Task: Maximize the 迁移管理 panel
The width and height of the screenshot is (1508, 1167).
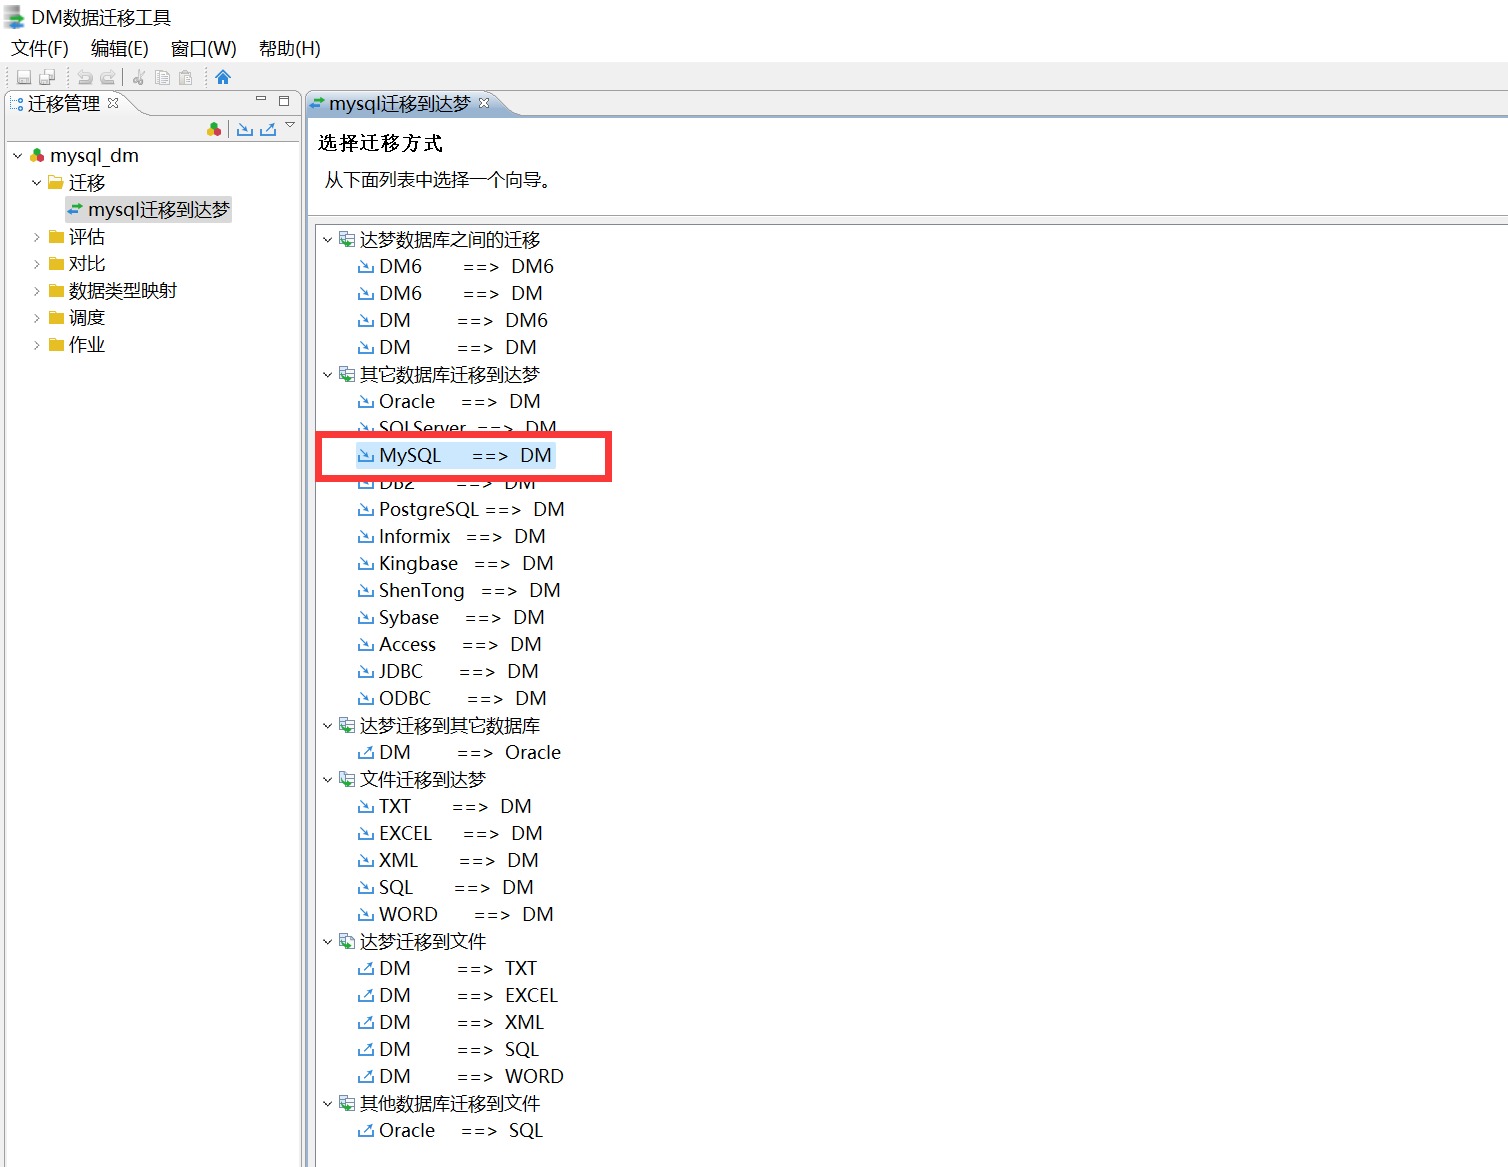Action: (284, 100)
